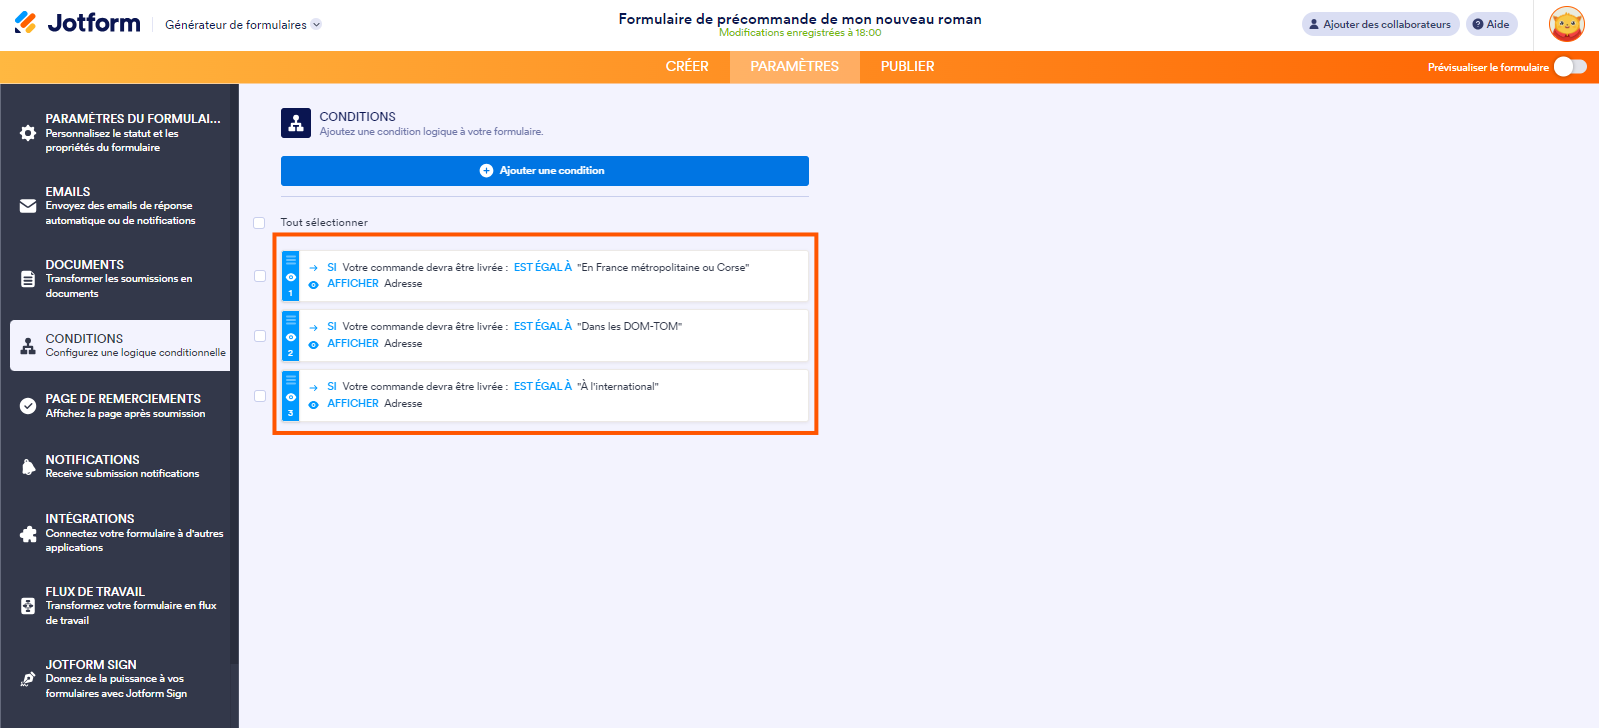Click the bell icon for Notifications
The image size is (1599, 728).
[28, 467]
